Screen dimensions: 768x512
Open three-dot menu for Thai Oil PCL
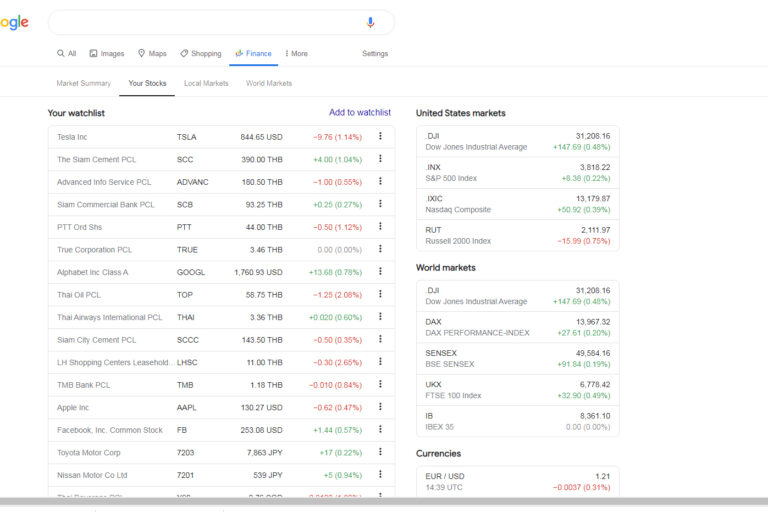coord(380,295)
